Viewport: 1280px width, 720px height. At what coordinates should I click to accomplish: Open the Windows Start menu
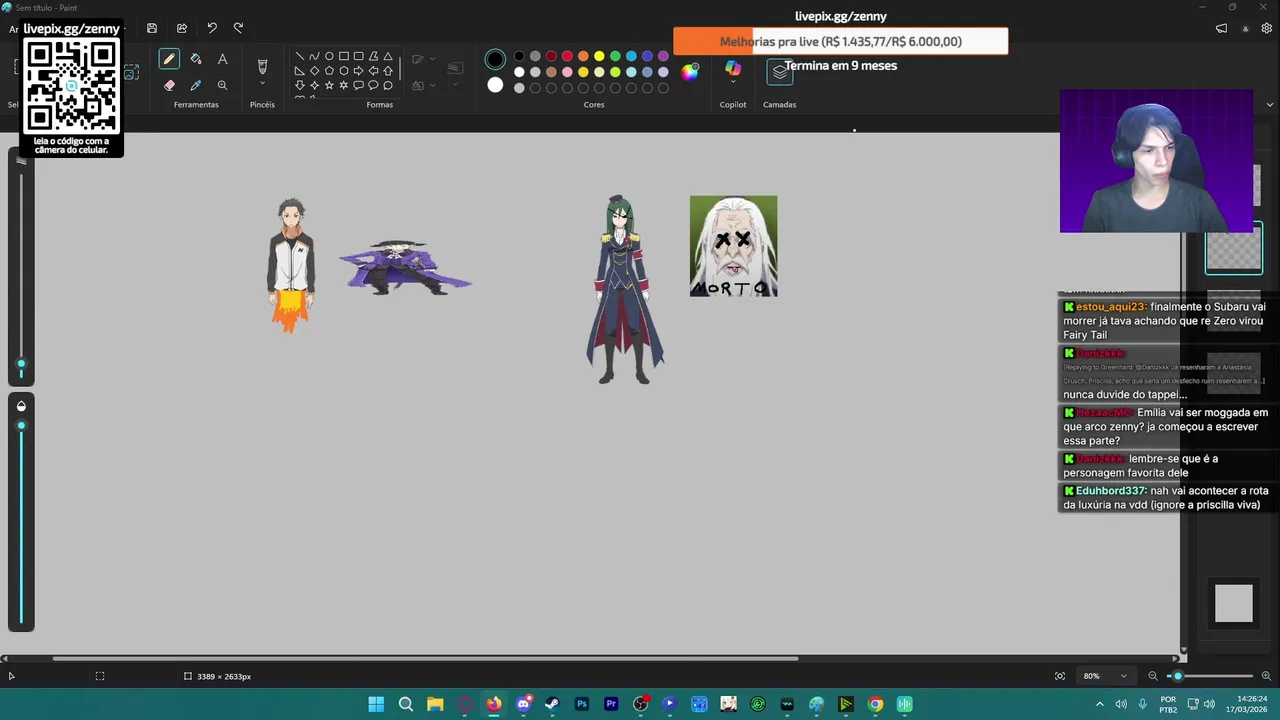(x=376, y=704)
